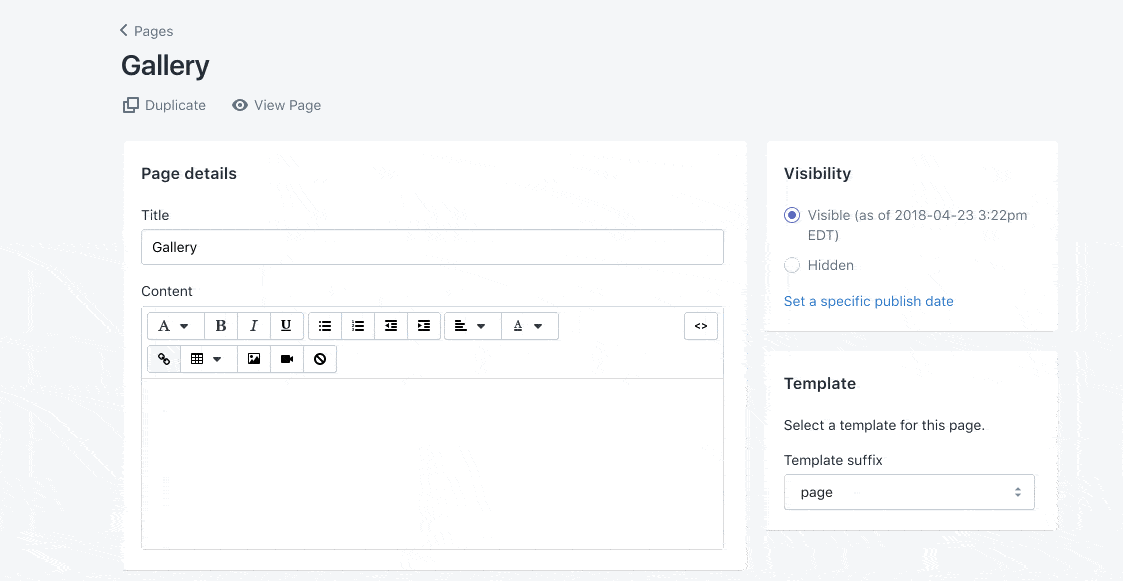Screen dimensions: 1123x581
Task: Open the text alignment dropdown
Action: [x=473, y=326]
